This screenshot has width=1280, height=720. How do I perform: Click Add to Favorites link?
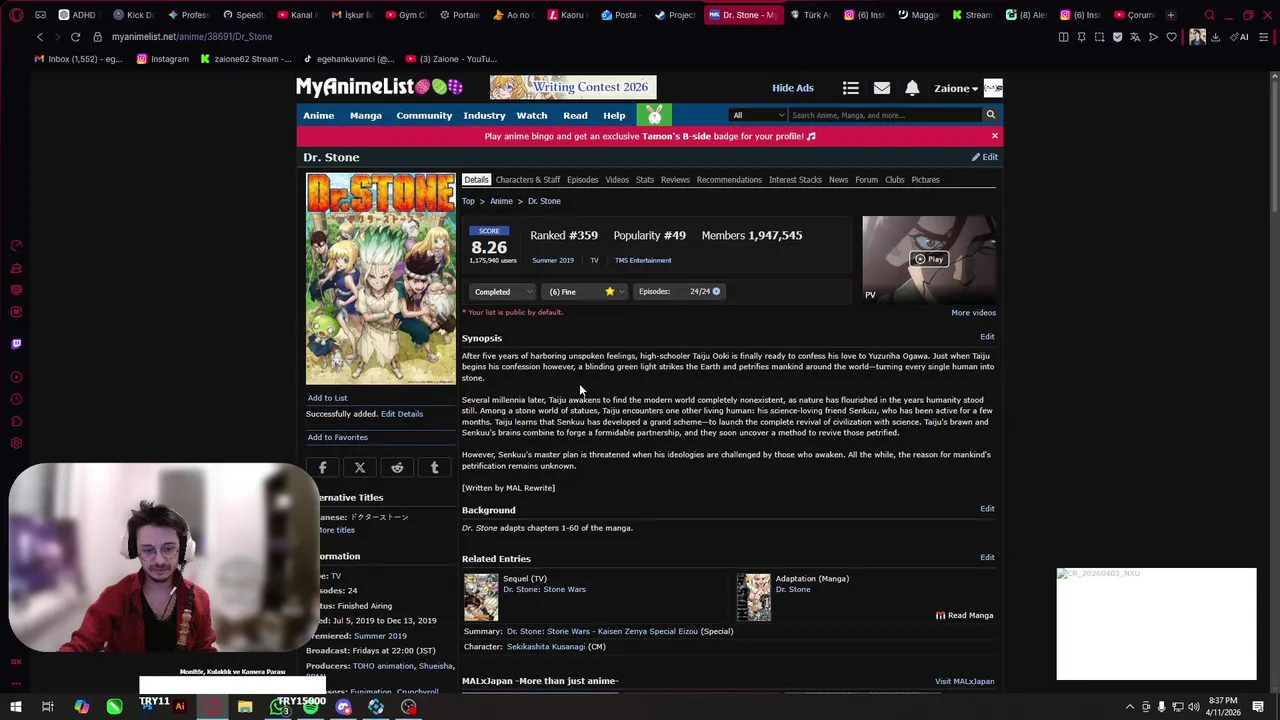click(338, 437)
